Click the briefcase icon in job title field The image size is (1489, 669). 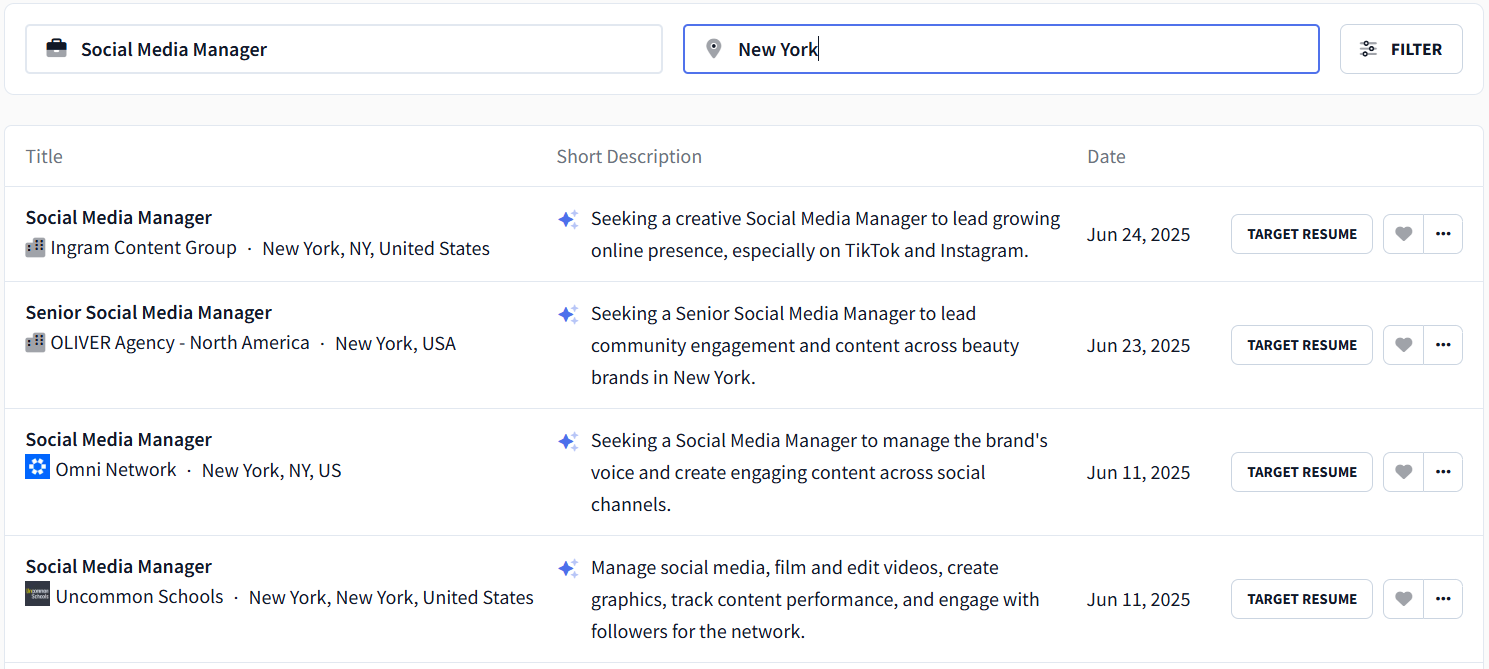pyautogui.click(x=57, y=48)
